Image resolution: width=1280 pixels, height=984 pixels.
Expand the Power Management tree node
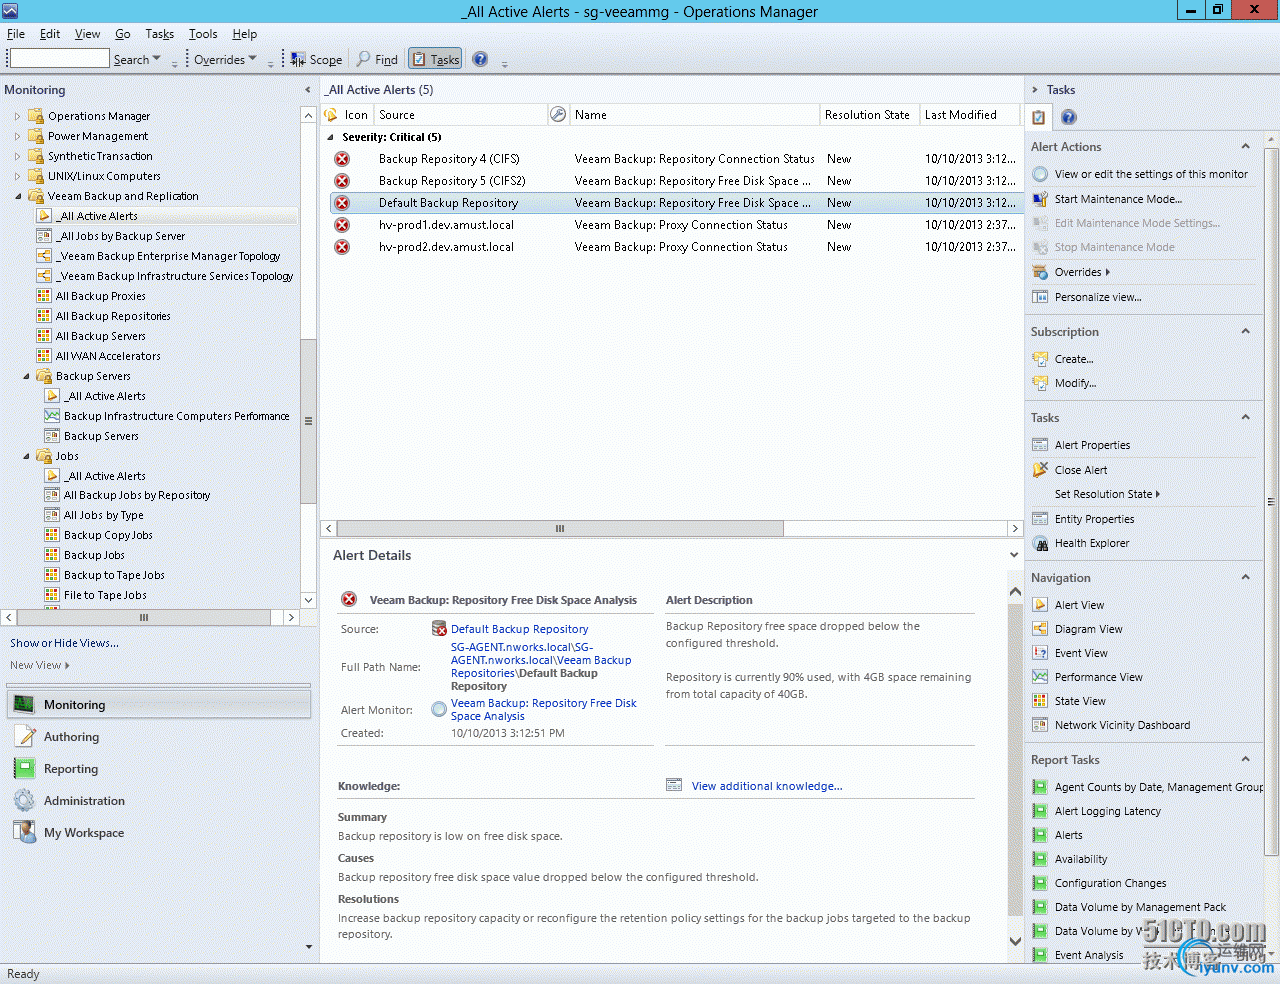(x=17, y=136)
